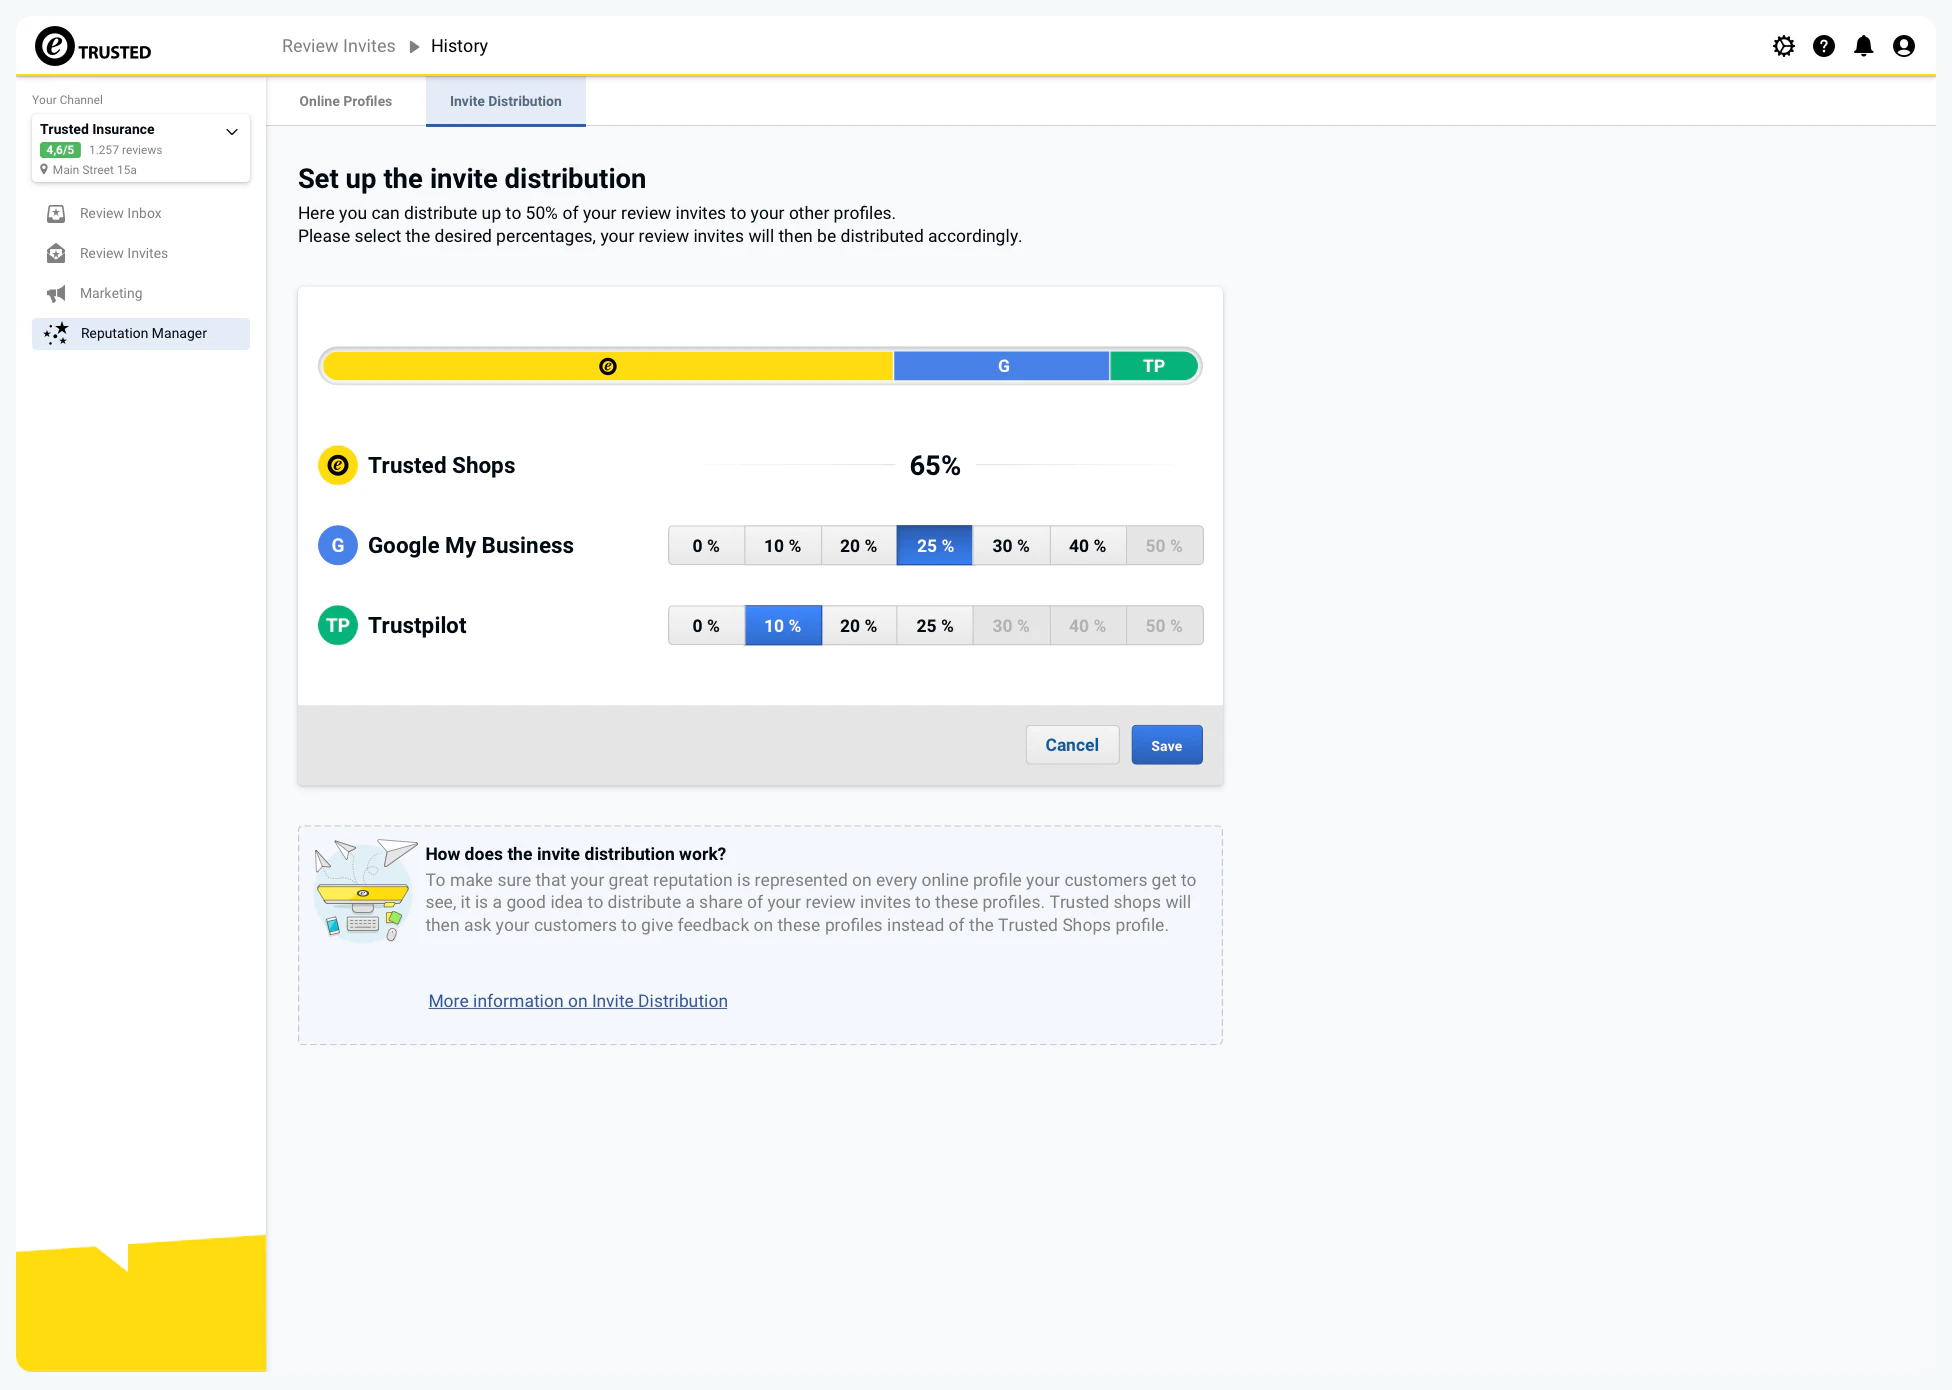Image resolution: width=1952 pixels, height=1390 pixels.
Task: Click the Google My Business G icon
Action: pos(337,545)
